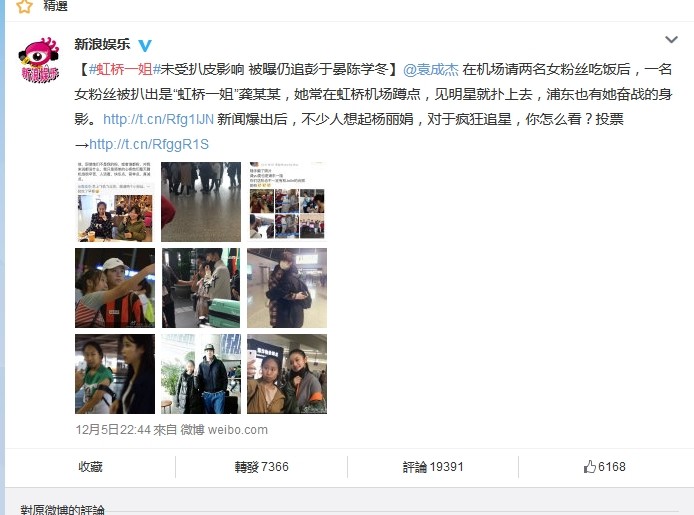This screenshot has width=694, height=515.
Task: Open 評論 19391 comments
Action: pos(433,467)
